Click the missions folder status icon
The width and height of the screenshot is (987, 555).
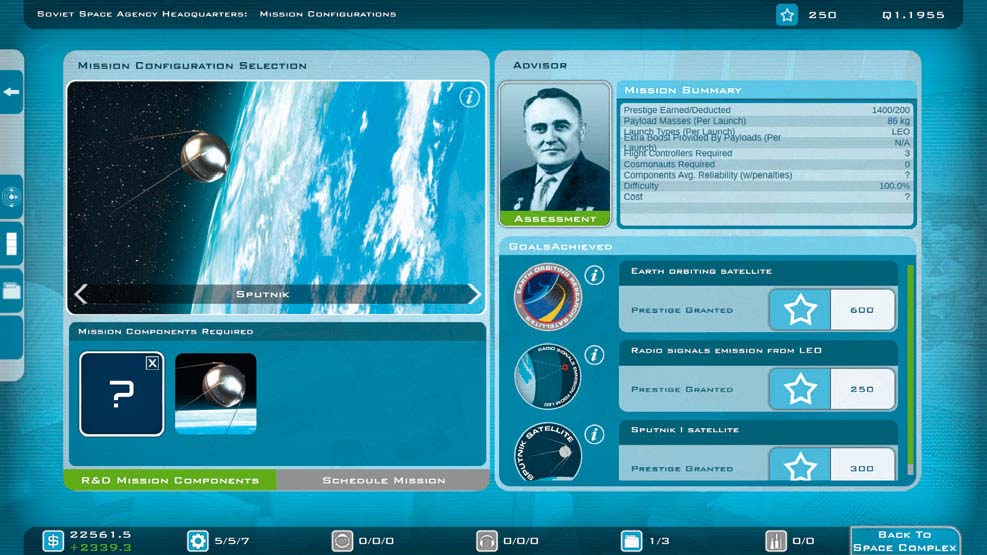[x=631, y=541]
